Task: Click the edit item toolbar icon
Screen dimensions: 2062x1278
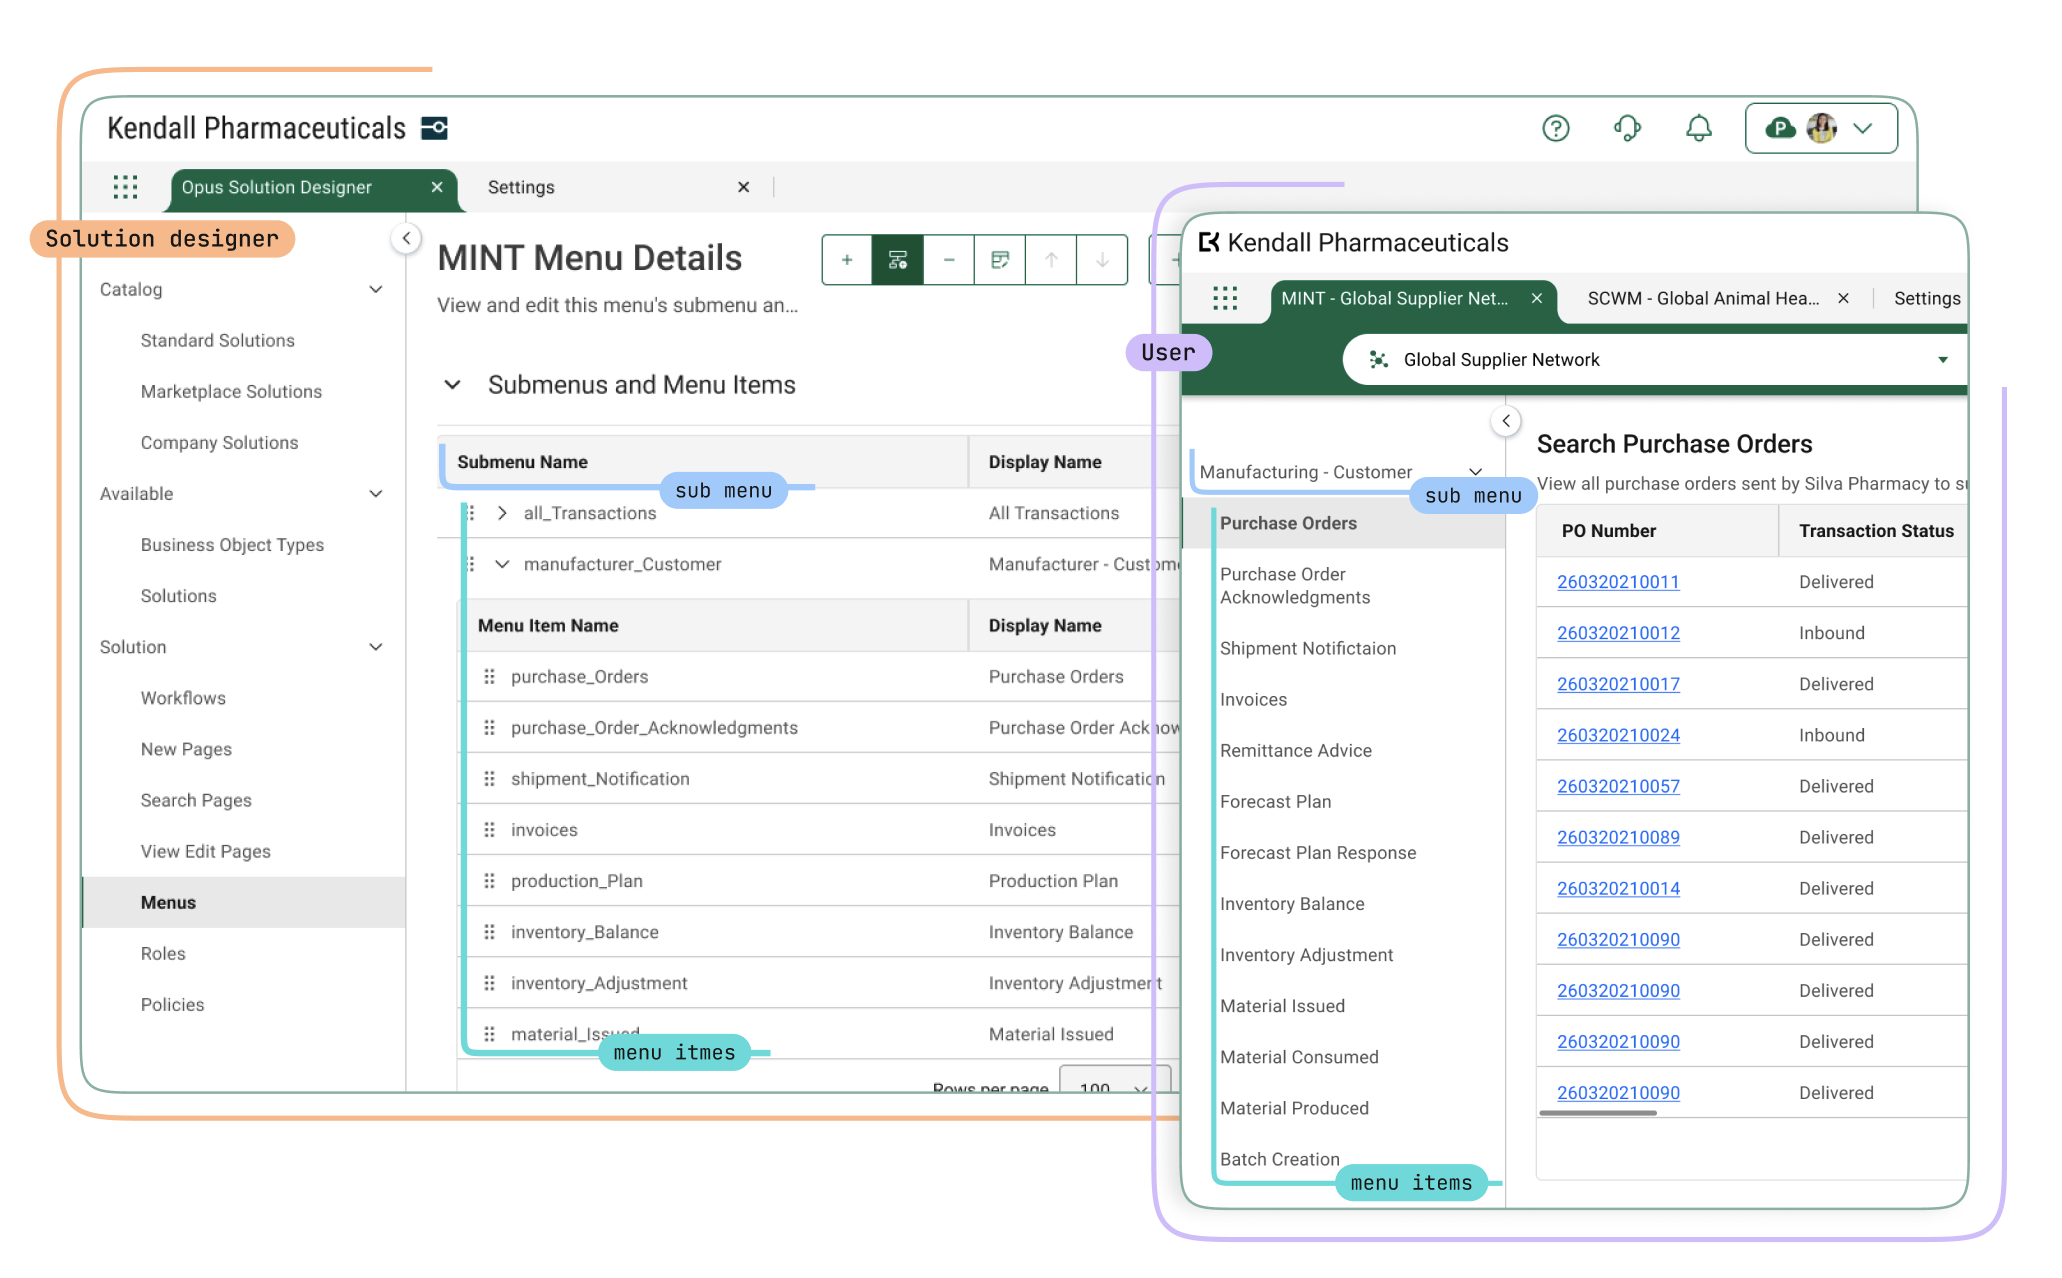Action: coord(1000,260)
